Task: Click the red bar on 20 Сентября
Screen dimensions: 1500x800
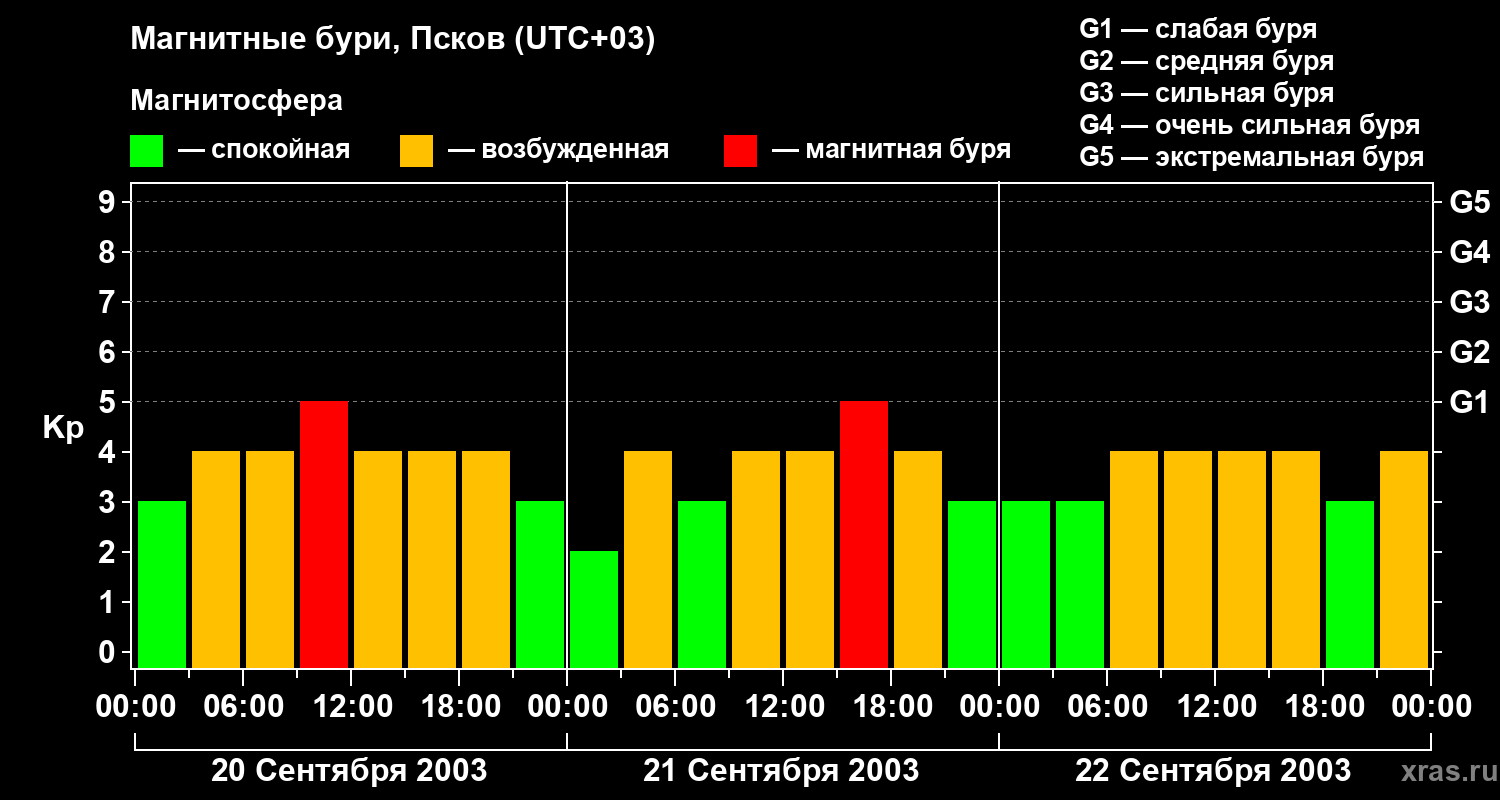Action: 324,534
